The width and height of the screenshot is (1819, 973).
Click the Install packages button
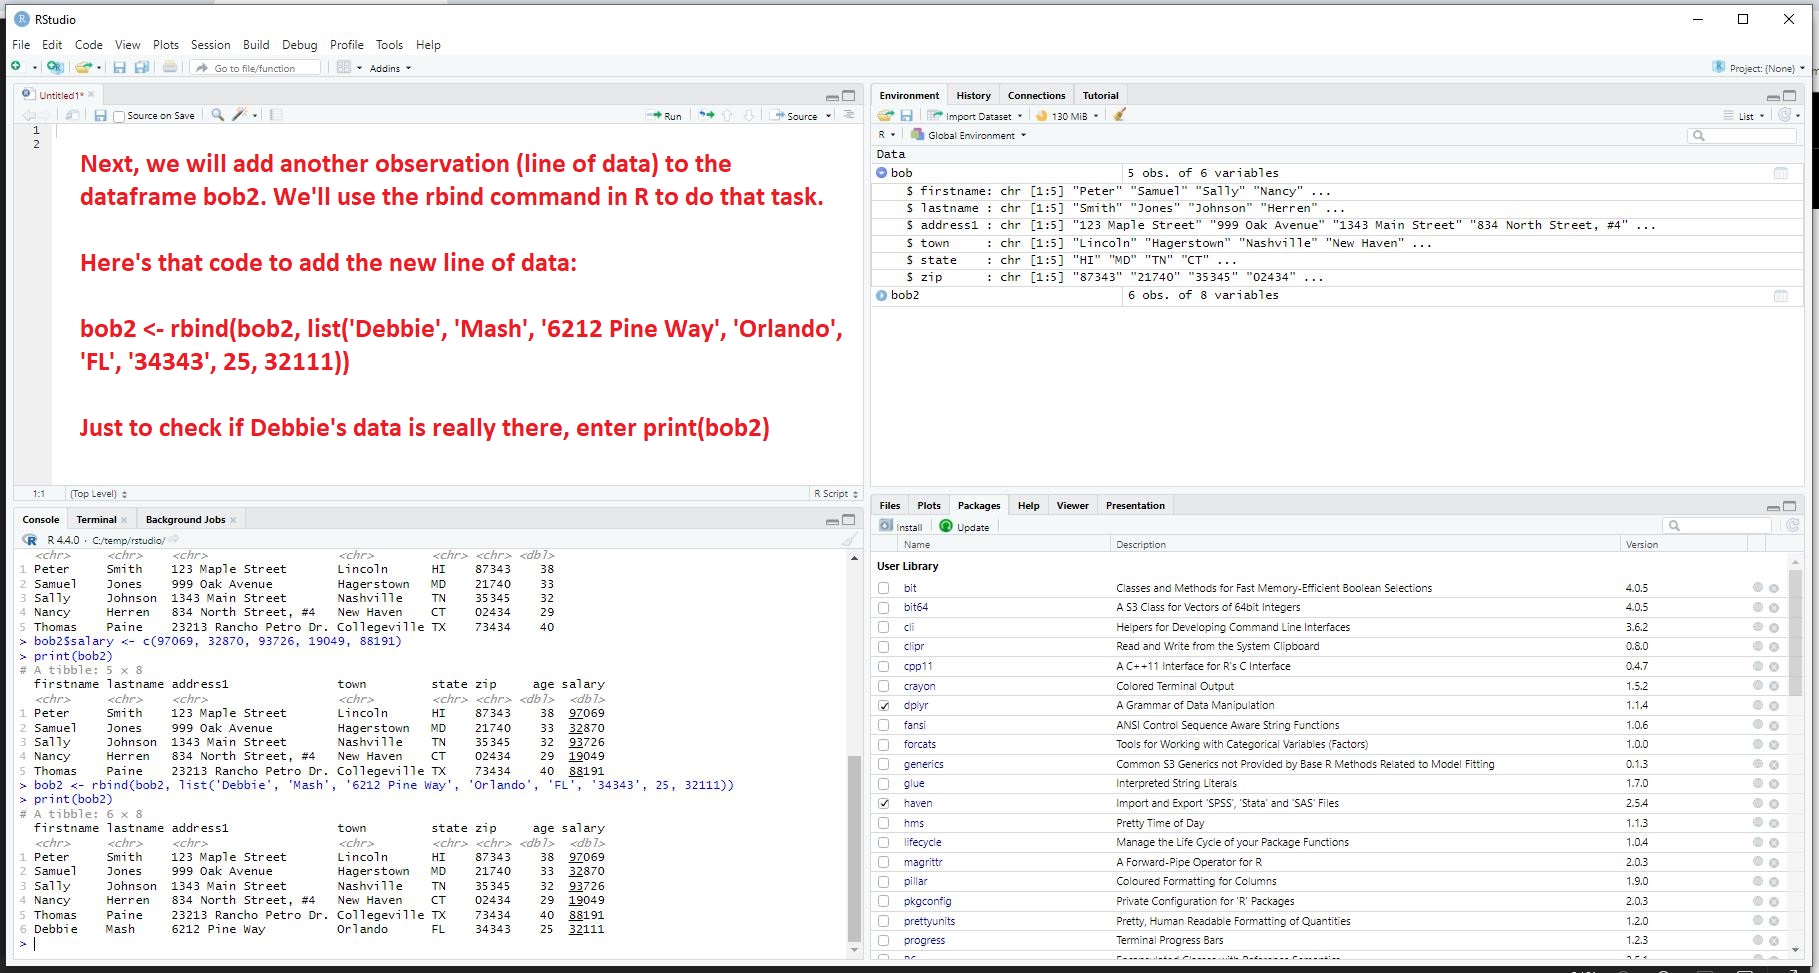click(x=901, y=527)
